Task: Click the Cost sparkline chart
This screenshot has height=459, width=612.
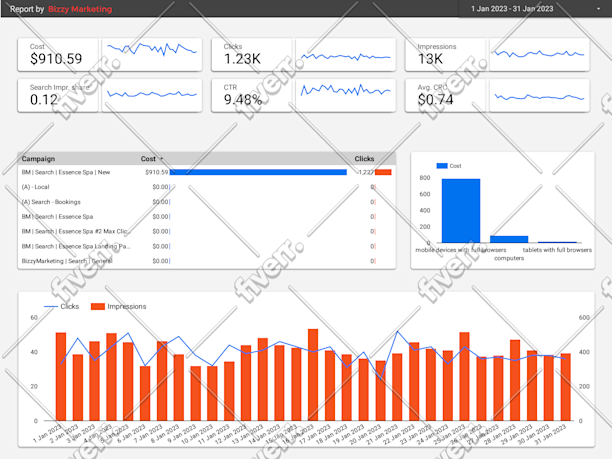Action: (x=152, y=55)
